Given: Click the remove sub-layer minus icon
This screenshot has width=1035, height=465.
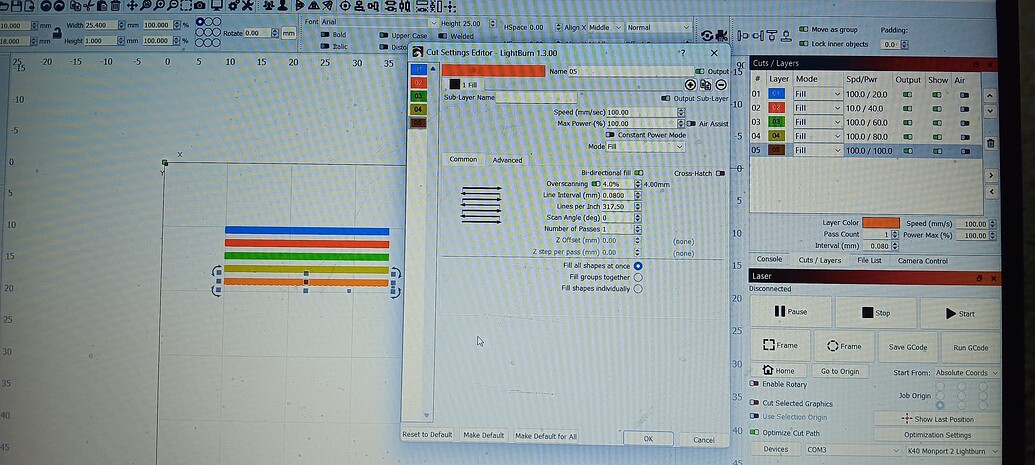Looking at the screenshot, I should coord(720,85).
